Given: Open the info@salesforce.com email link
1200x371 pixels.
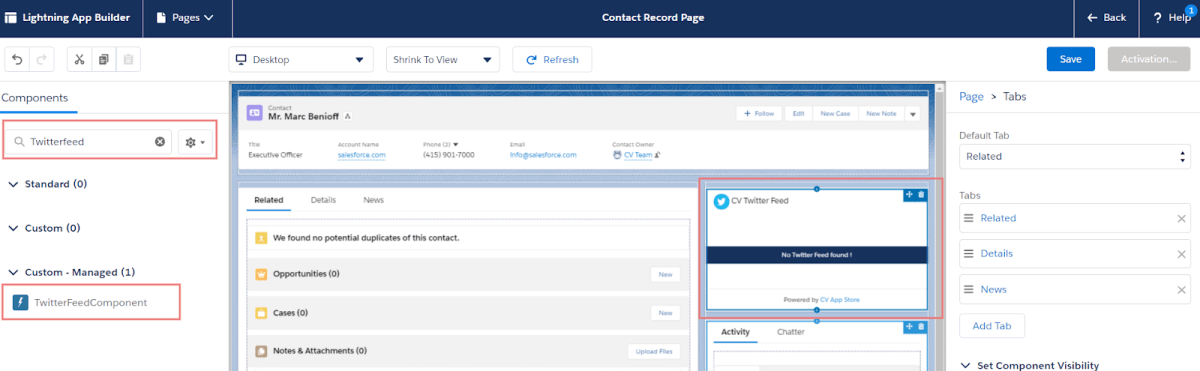Looking at the screenshot, I should pyautogui.click(x=542, y=155).
